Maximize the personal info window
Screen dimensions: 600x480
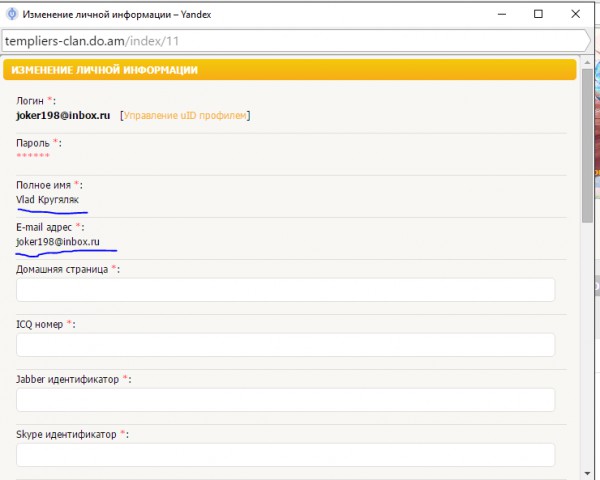[538, 14]
